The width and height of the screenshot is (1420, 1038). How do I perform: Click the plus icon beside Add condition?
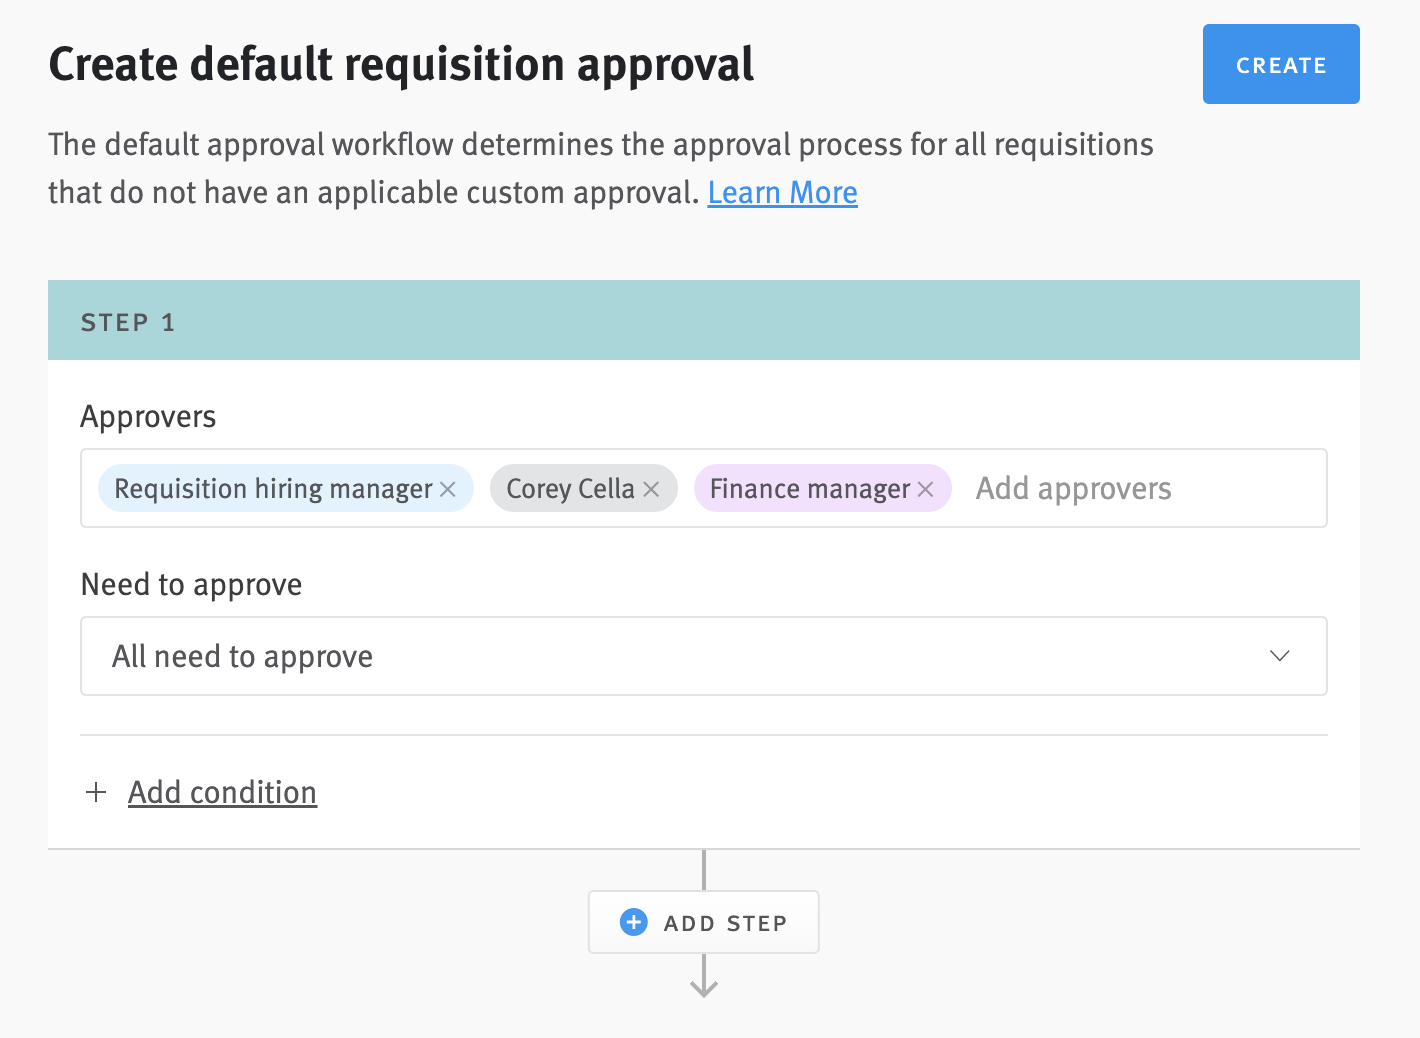coord(96,792)
